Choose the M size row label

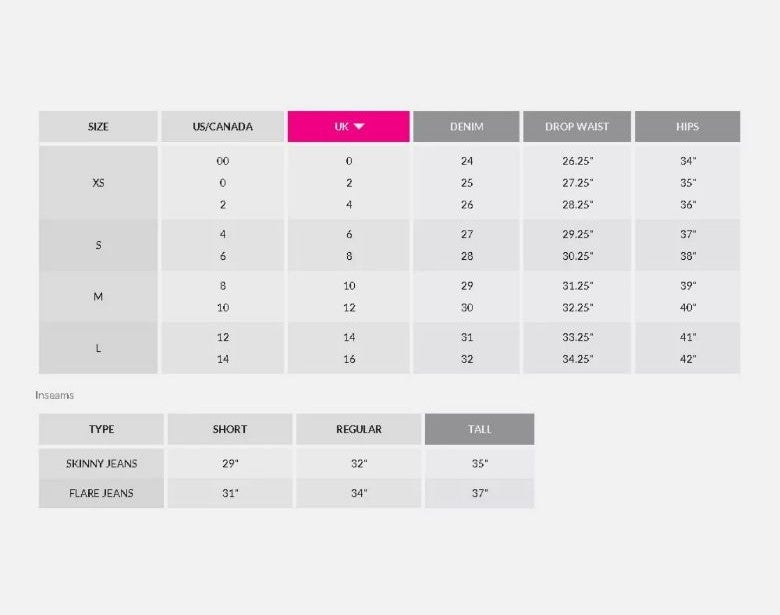tap(98, 297)
